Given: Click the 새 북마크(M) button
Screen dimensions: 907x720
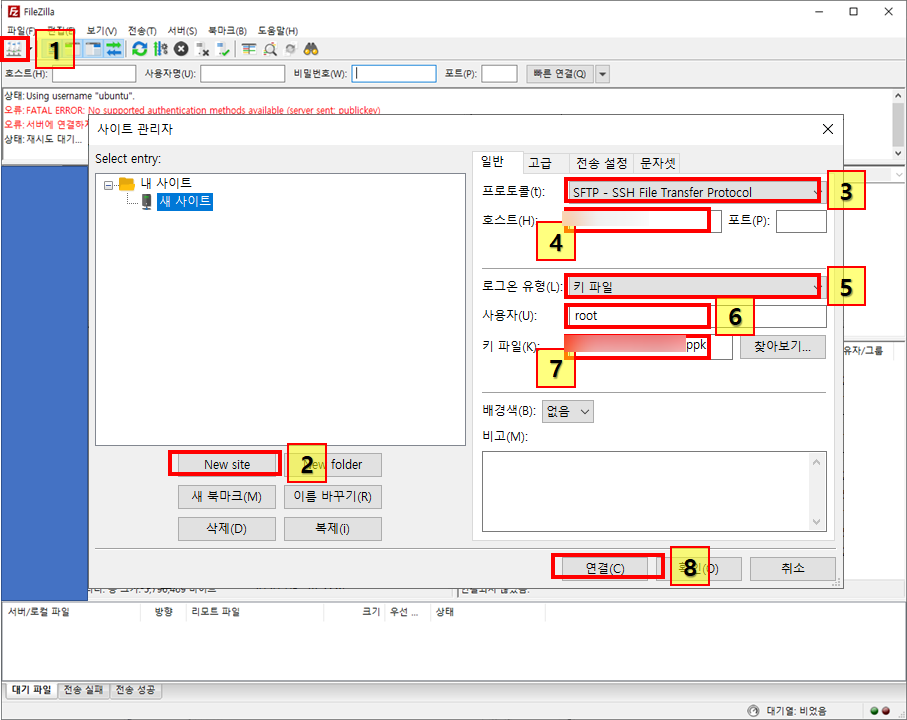Looking at the screenshot, I should pyautogui.click(x=227, y=496).
